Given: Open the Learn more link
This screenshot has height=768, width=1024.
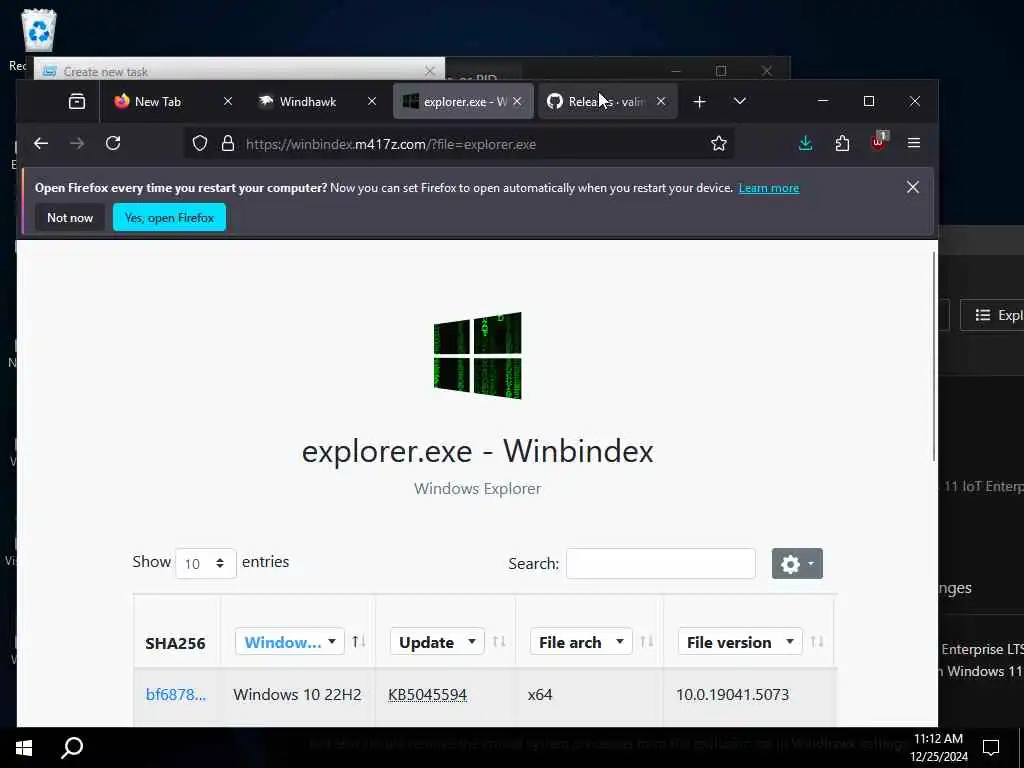Looking at the screenshot, I should (x=769, y=188).
